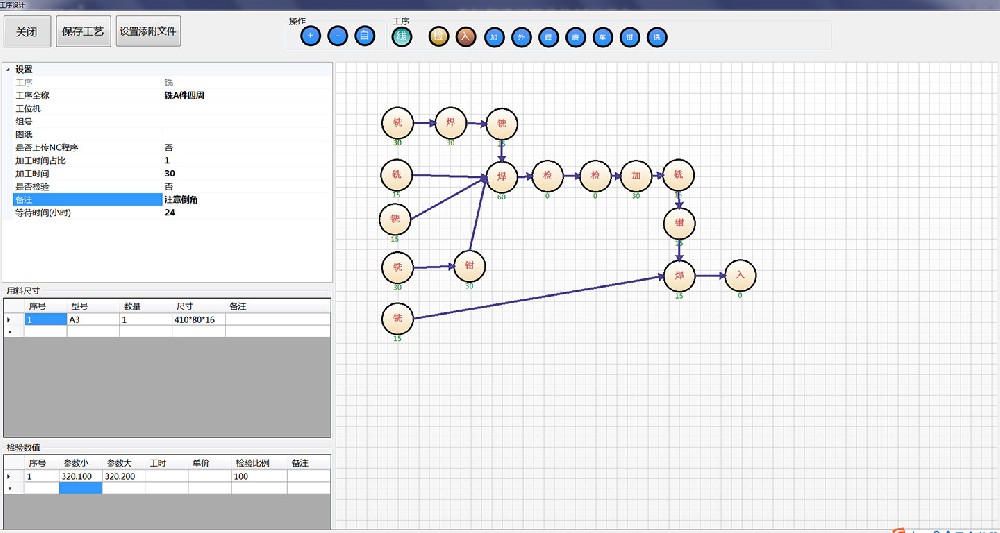Click the blue plus (+) operation icon

click(310, 37)
